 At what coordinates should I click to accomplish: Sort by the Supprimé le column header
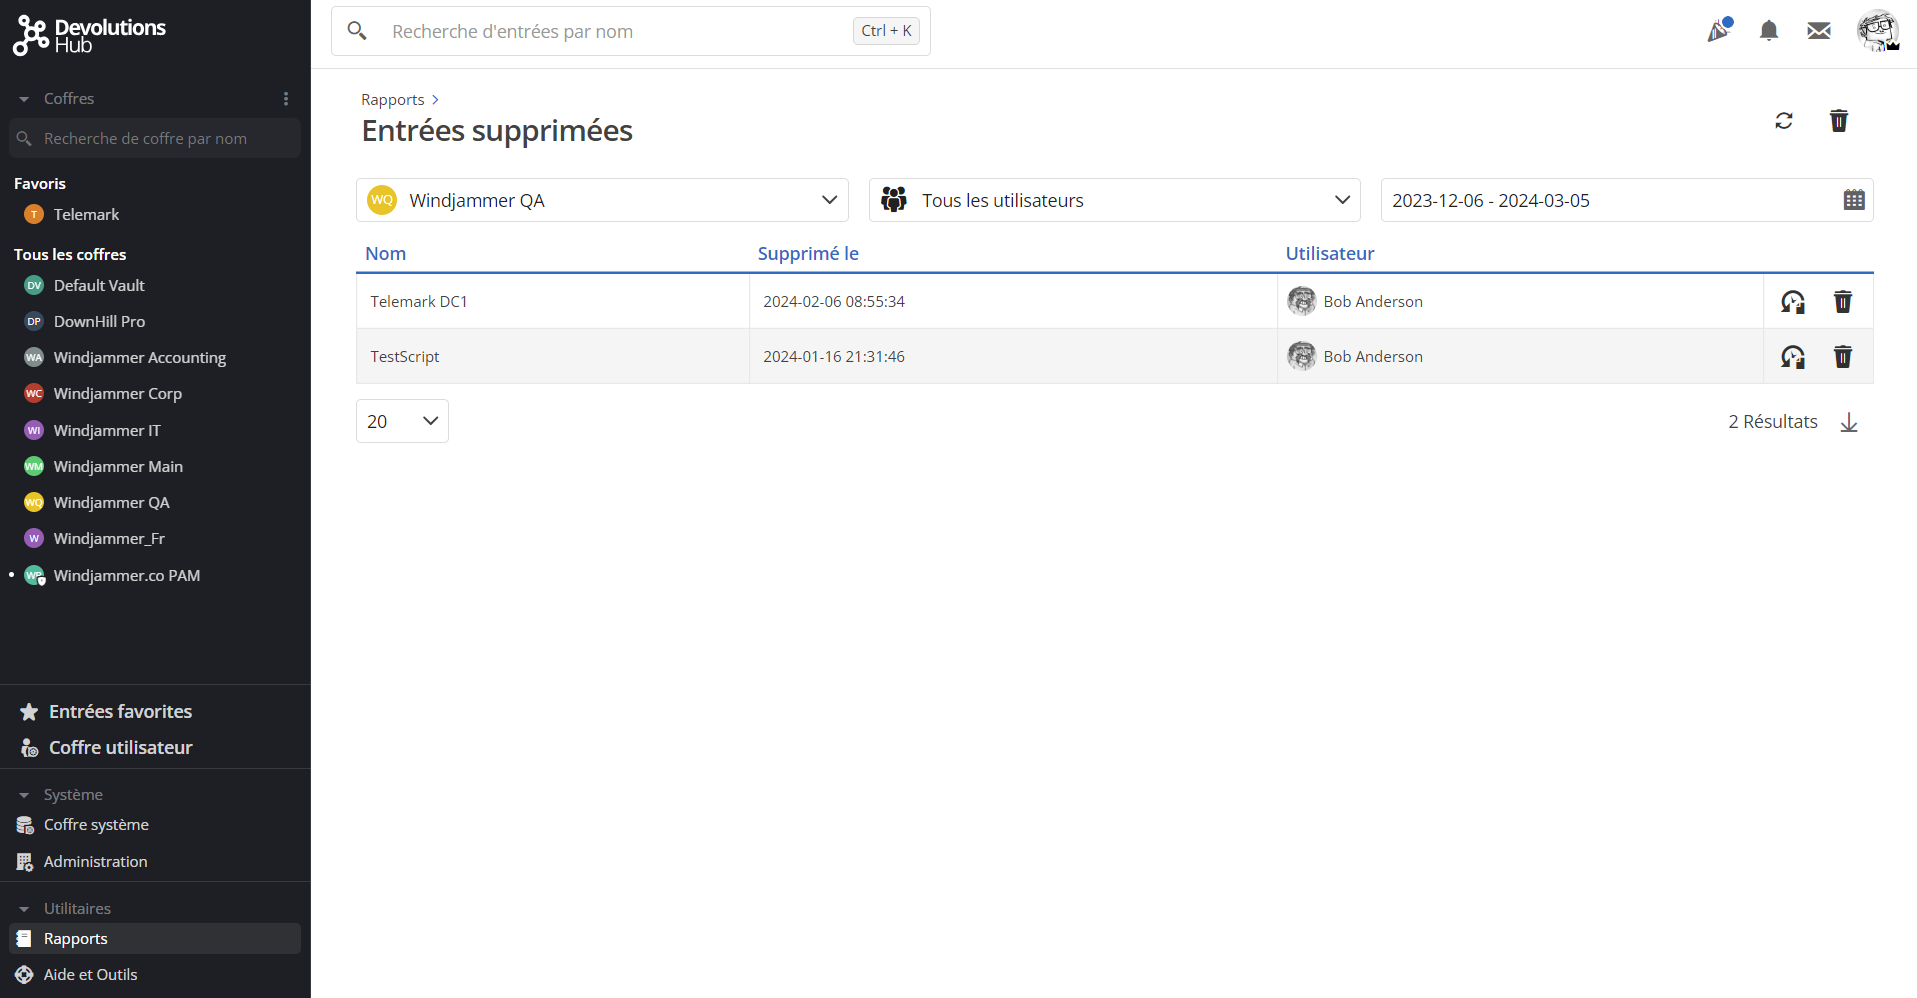point(808,253)
